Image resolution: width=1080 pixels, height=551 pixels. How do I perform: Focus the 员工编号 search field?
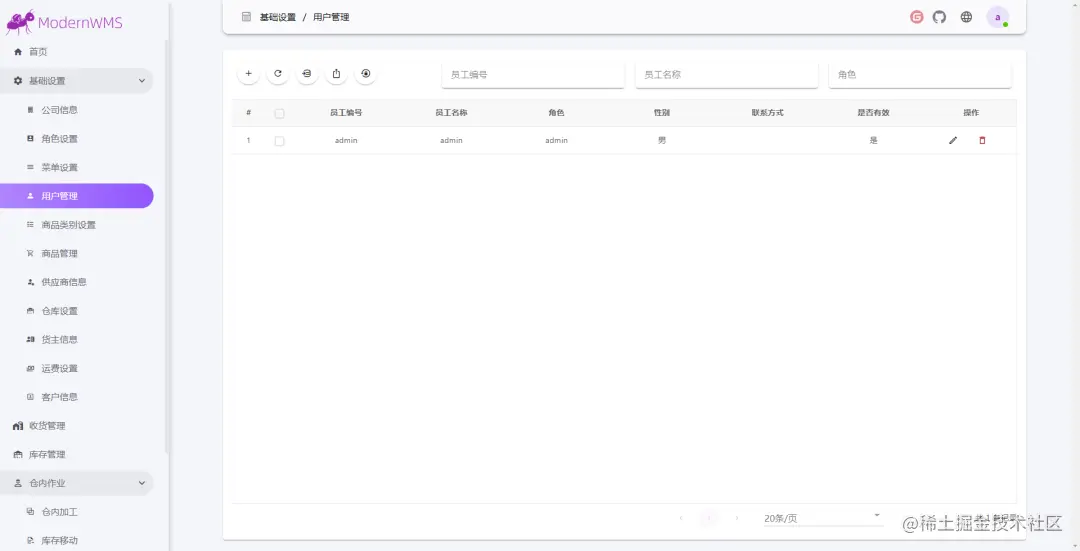tap(533, 74)
